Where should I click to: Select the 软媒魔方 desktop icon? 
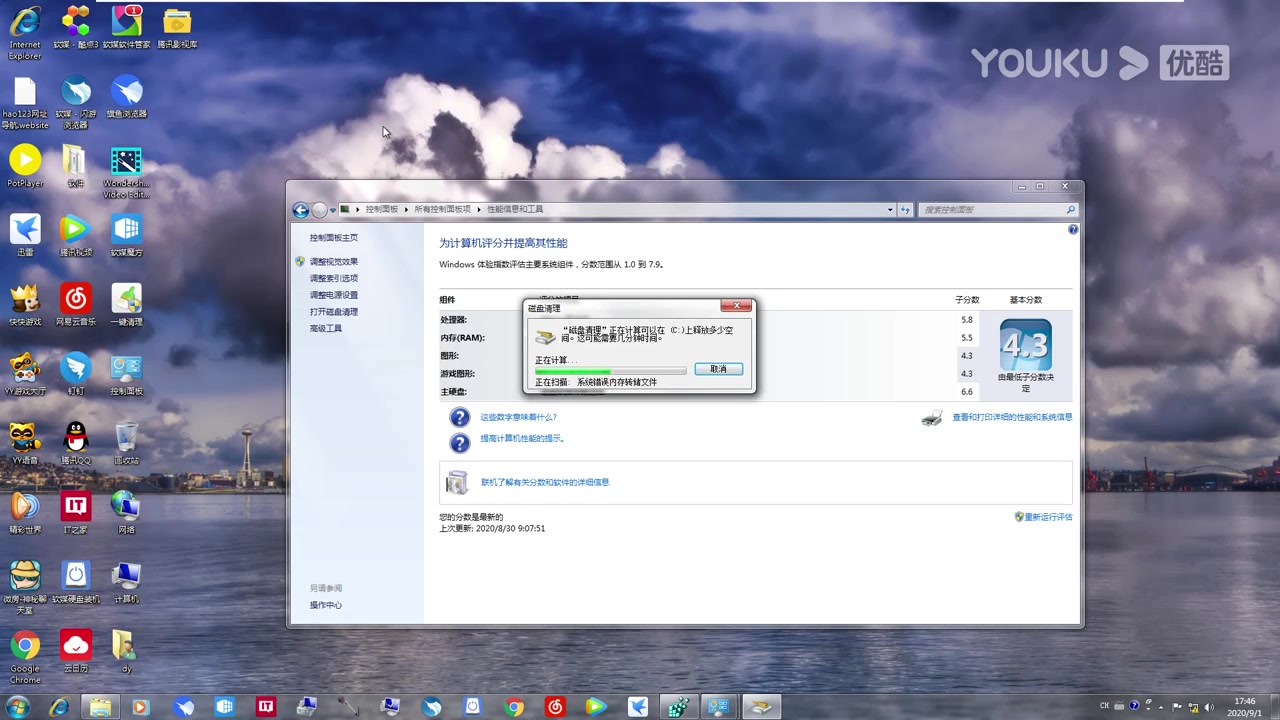pyautogui.click(x=126, y=235)
